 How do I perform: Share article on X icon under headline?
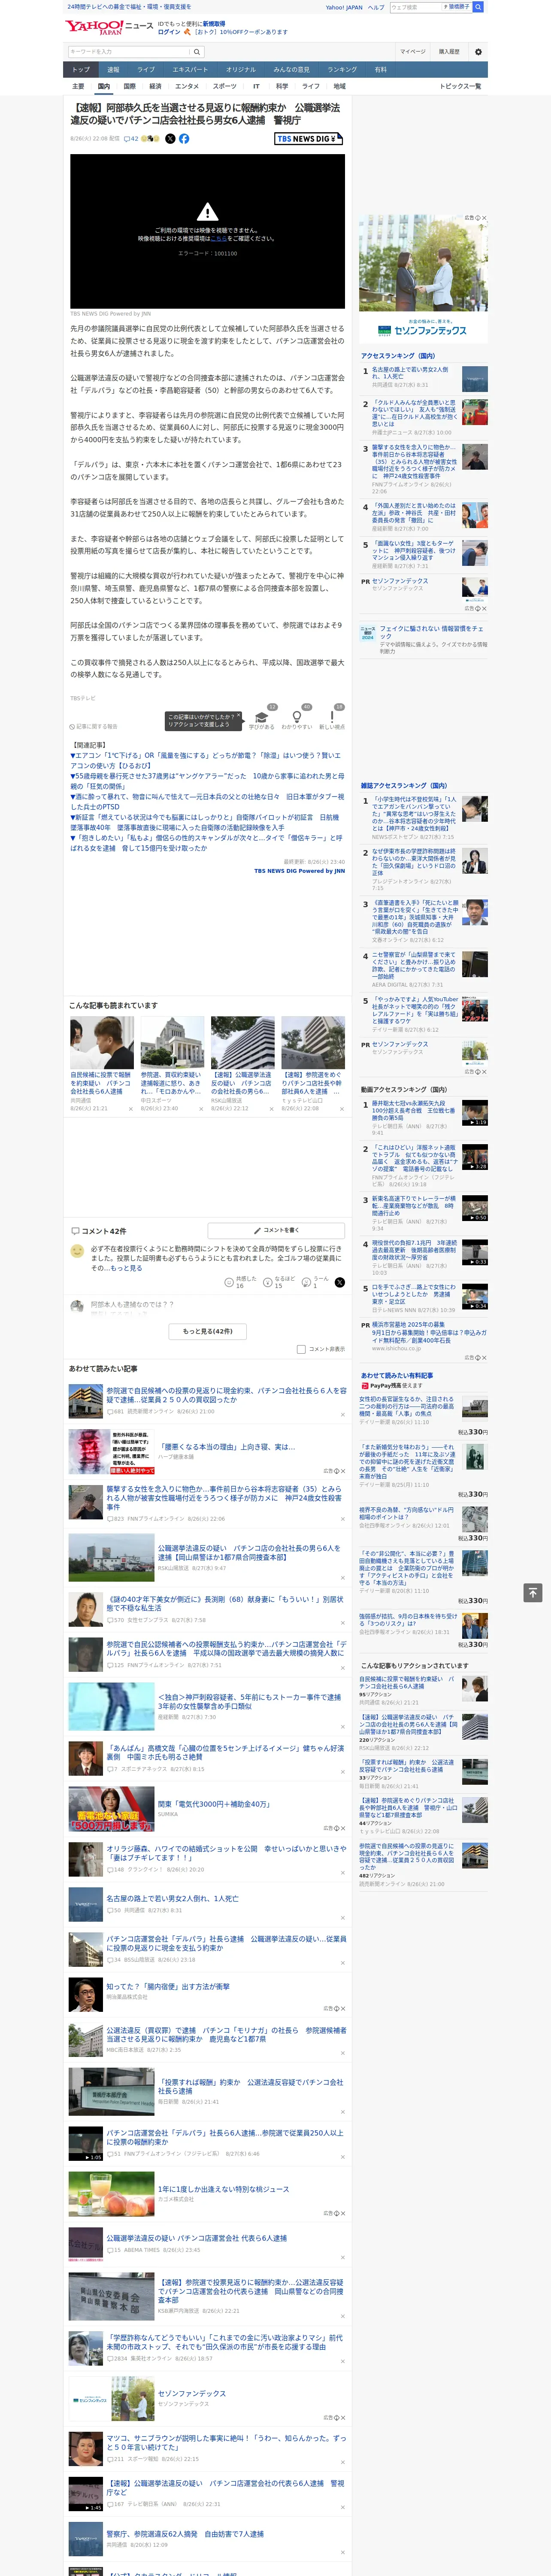point(170,139)
